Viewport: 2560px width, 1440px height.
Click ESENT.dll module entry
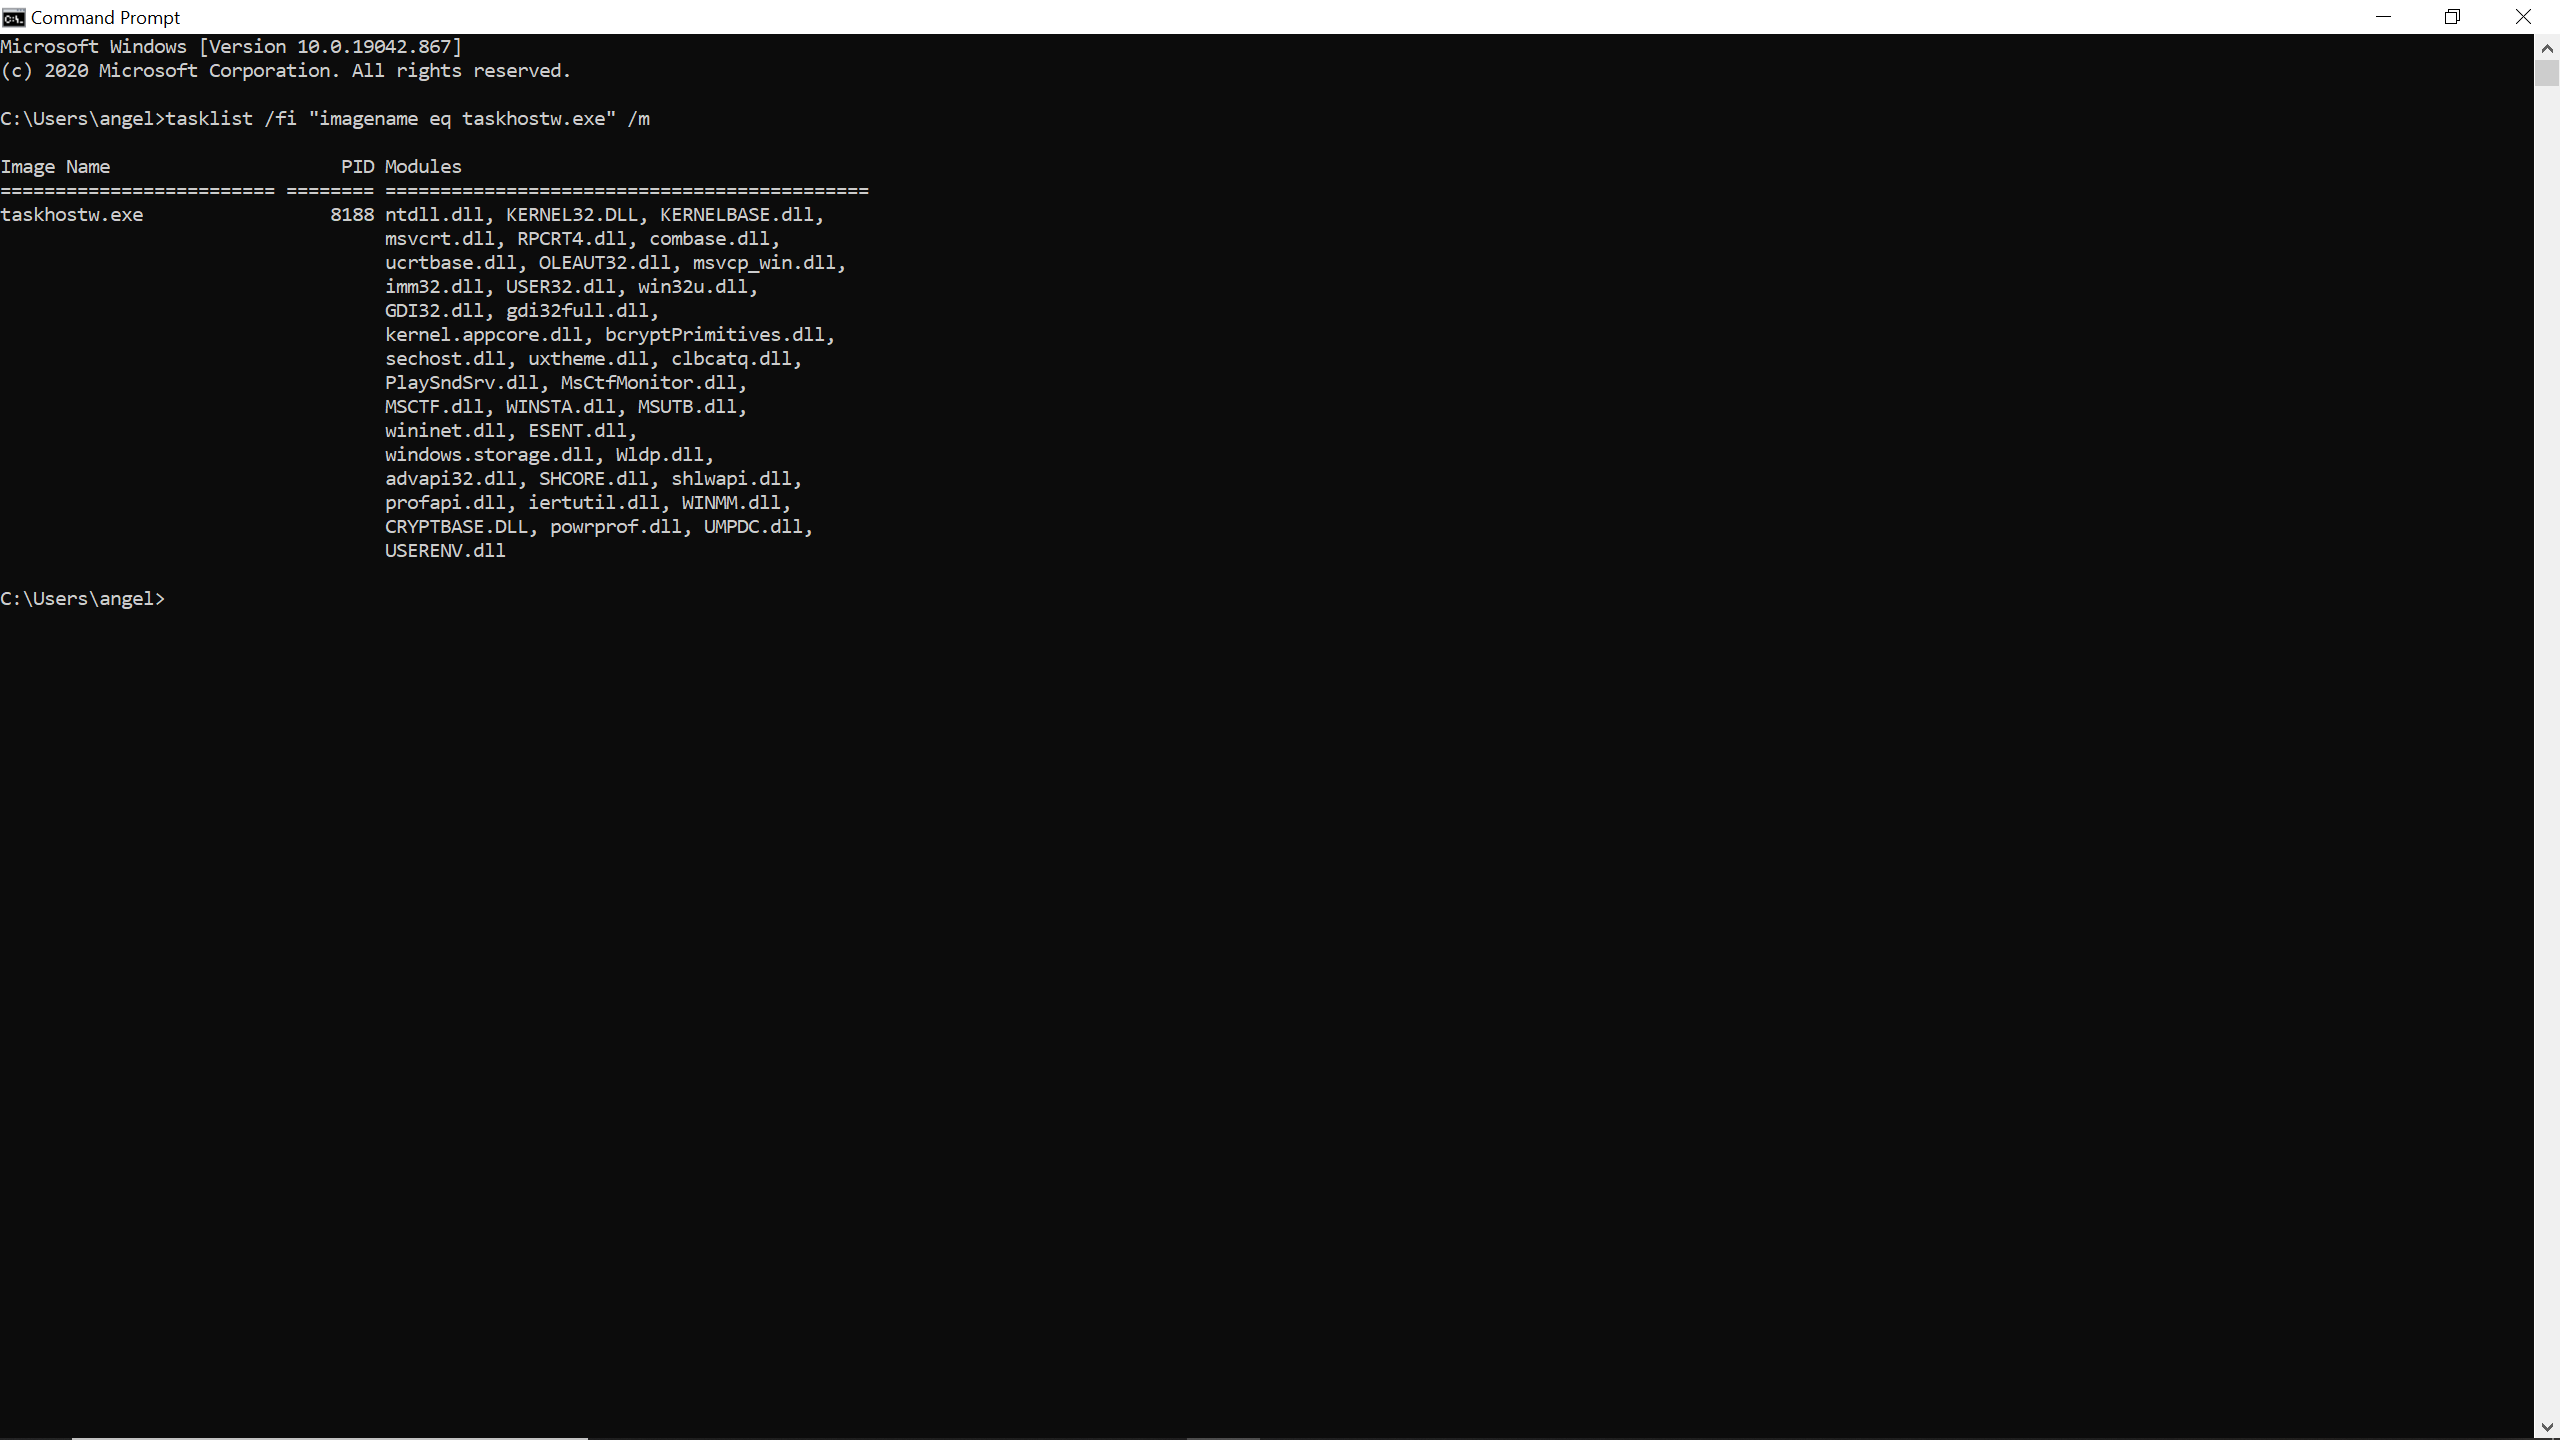(577, 431)
